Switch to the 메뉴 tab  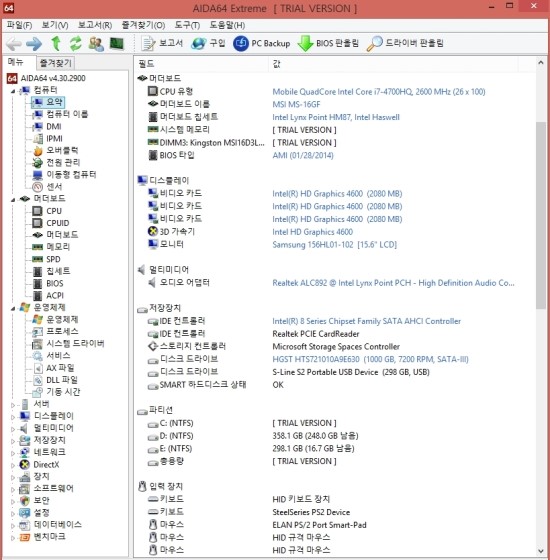(x=16, y=62)
